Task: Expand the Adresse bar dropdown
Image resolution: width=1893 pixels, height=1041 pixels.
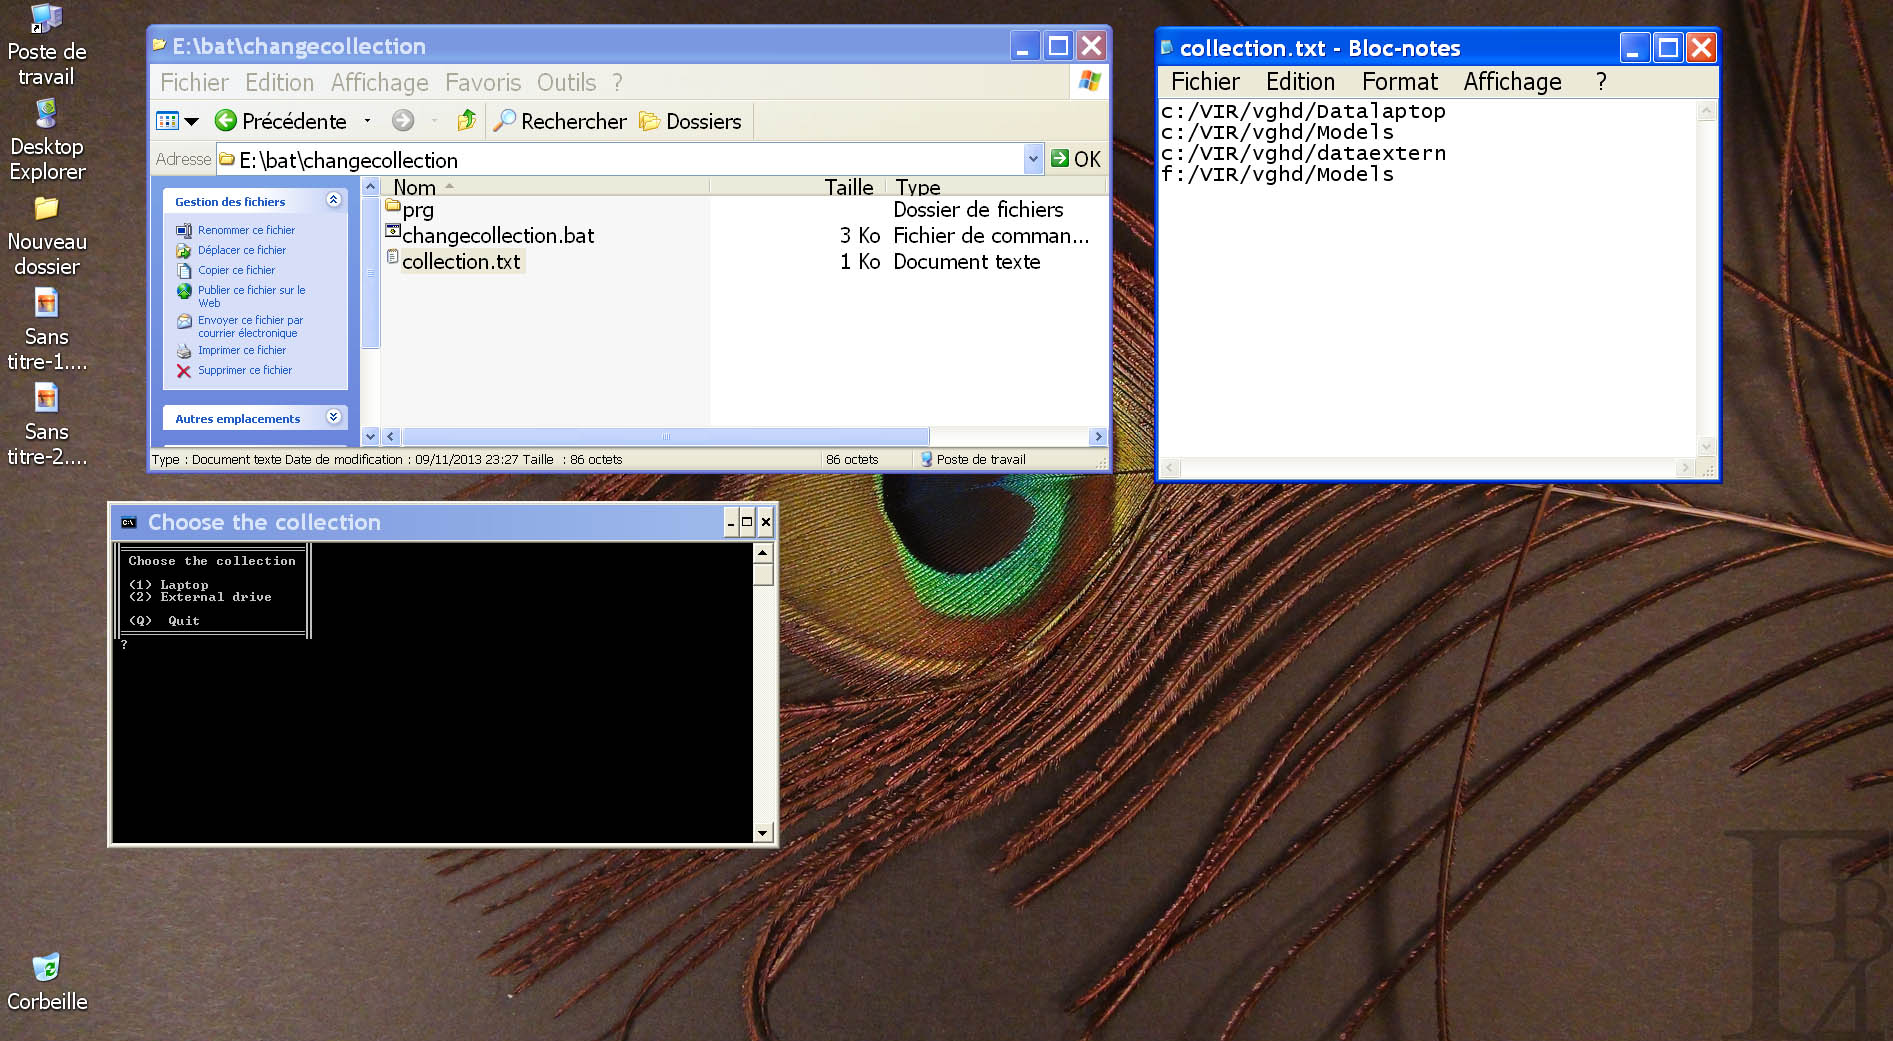Action: pos(1033,159)
